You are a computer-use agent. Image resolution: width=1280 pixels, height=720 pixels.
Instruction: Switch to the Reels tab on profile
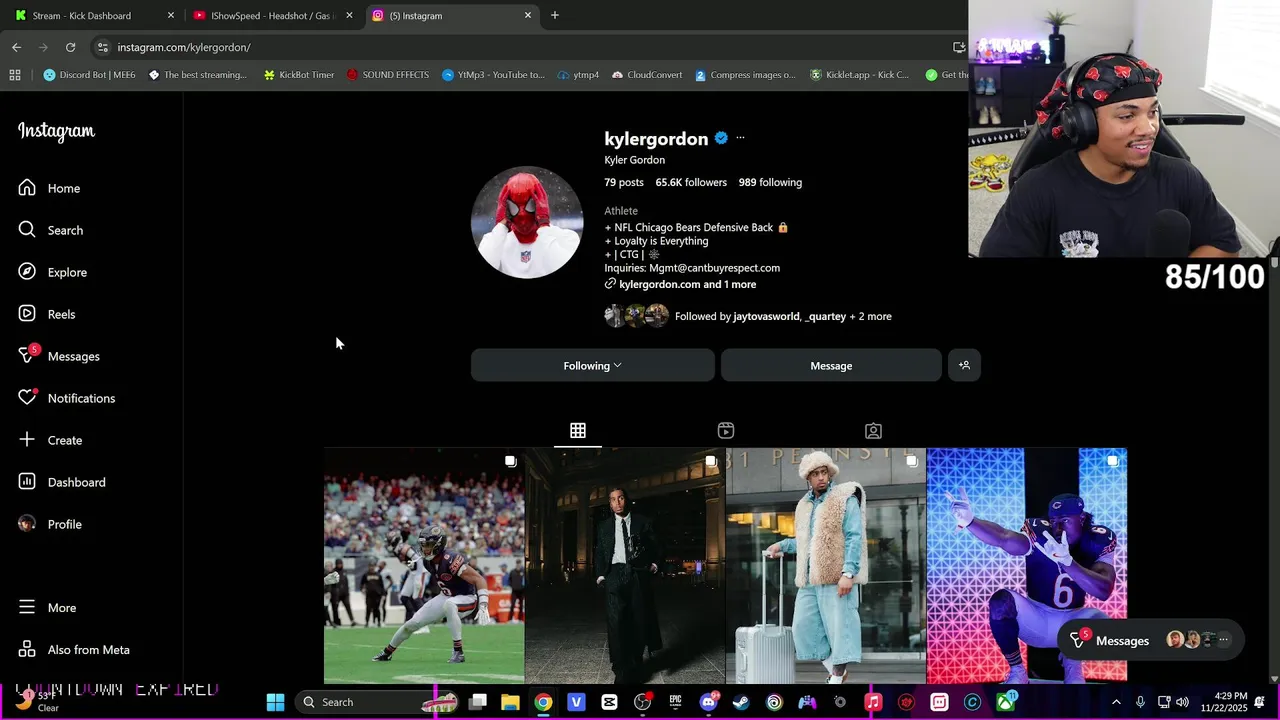point(726,430)
